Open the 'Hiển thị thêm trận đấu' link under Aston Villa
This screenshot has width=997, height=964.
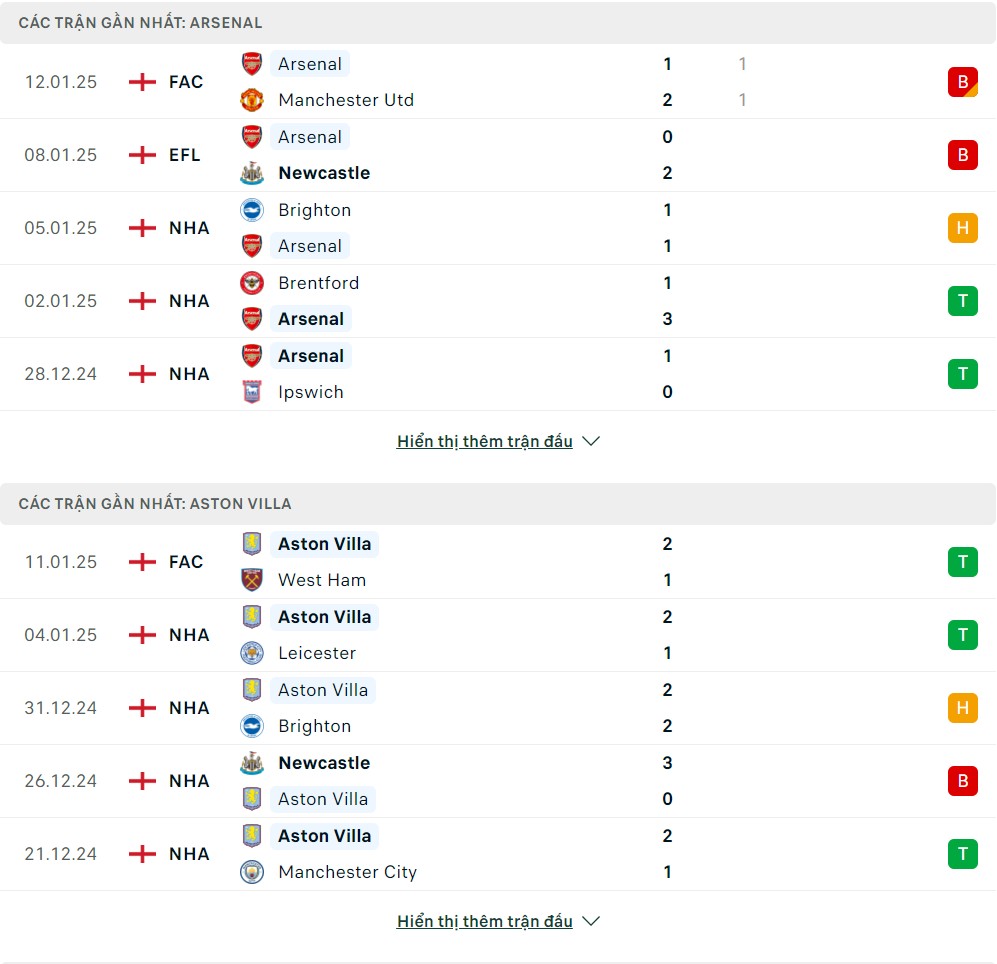(x=485, y=921)
